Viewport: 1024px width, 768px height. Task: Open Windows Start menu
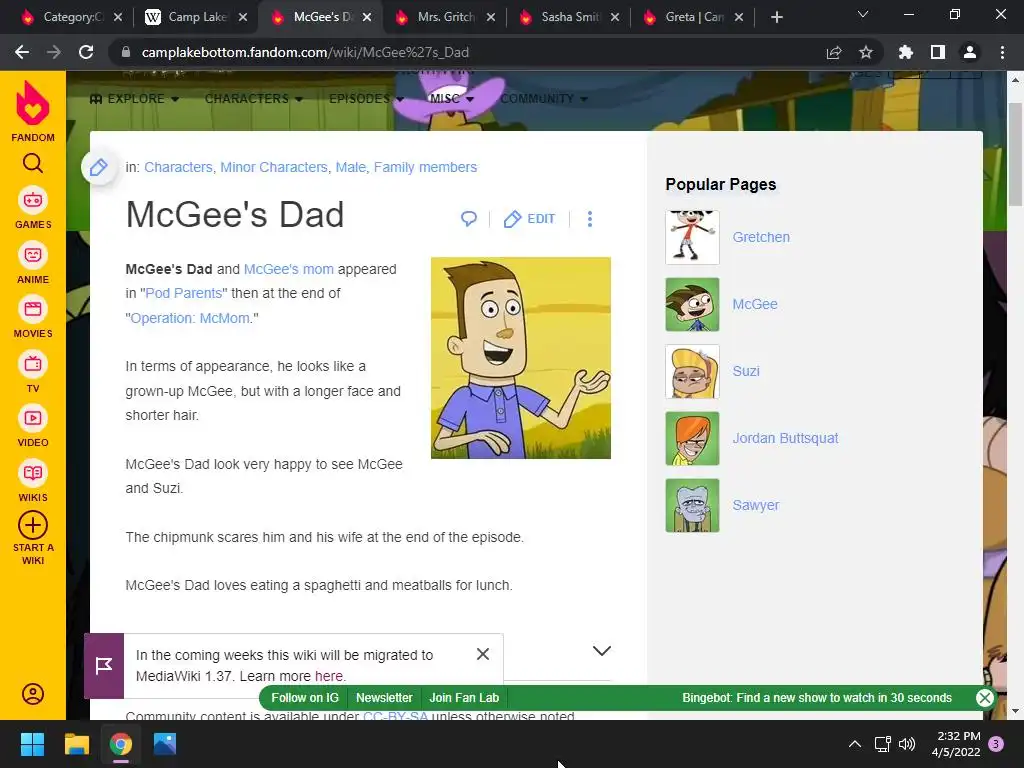[x=32, y=744]
